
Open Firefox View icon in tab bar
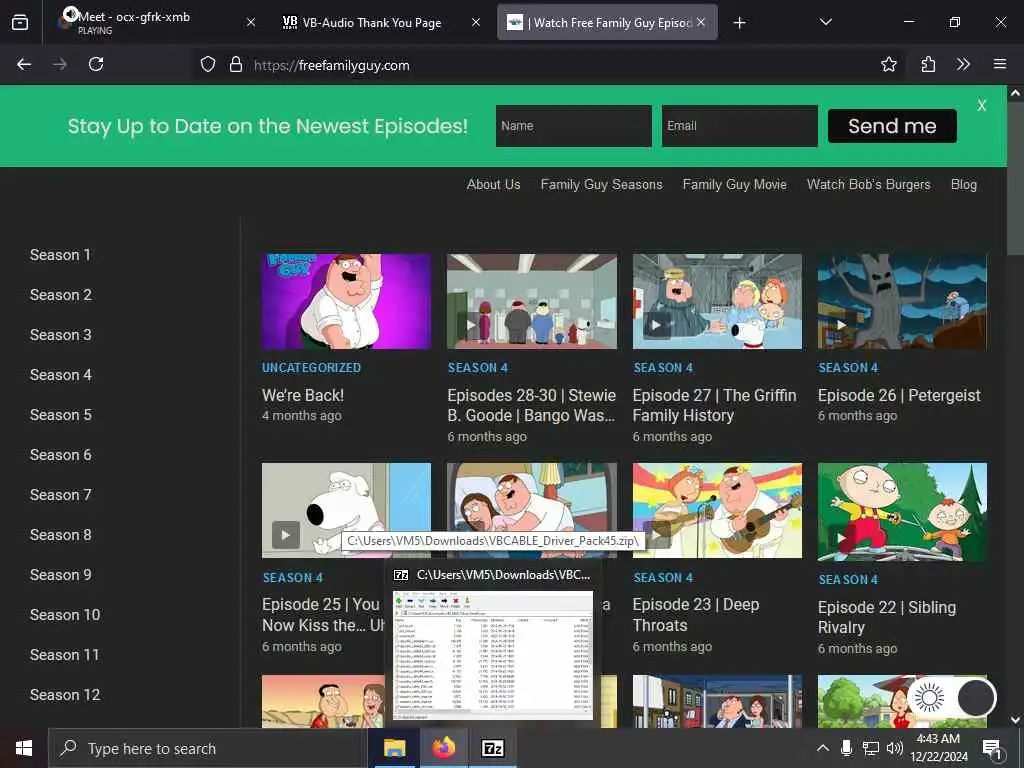click(x=20, y=23)
